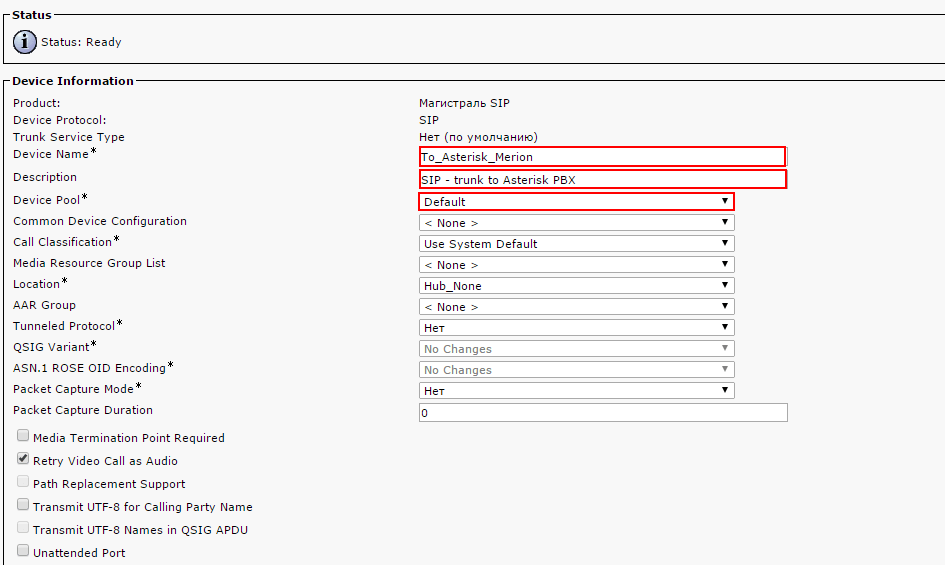The height and width of the screenshot is (565, 945).
Task: Click the 'Product:' label
Action: pyautogui.click(x=37, y=103)
